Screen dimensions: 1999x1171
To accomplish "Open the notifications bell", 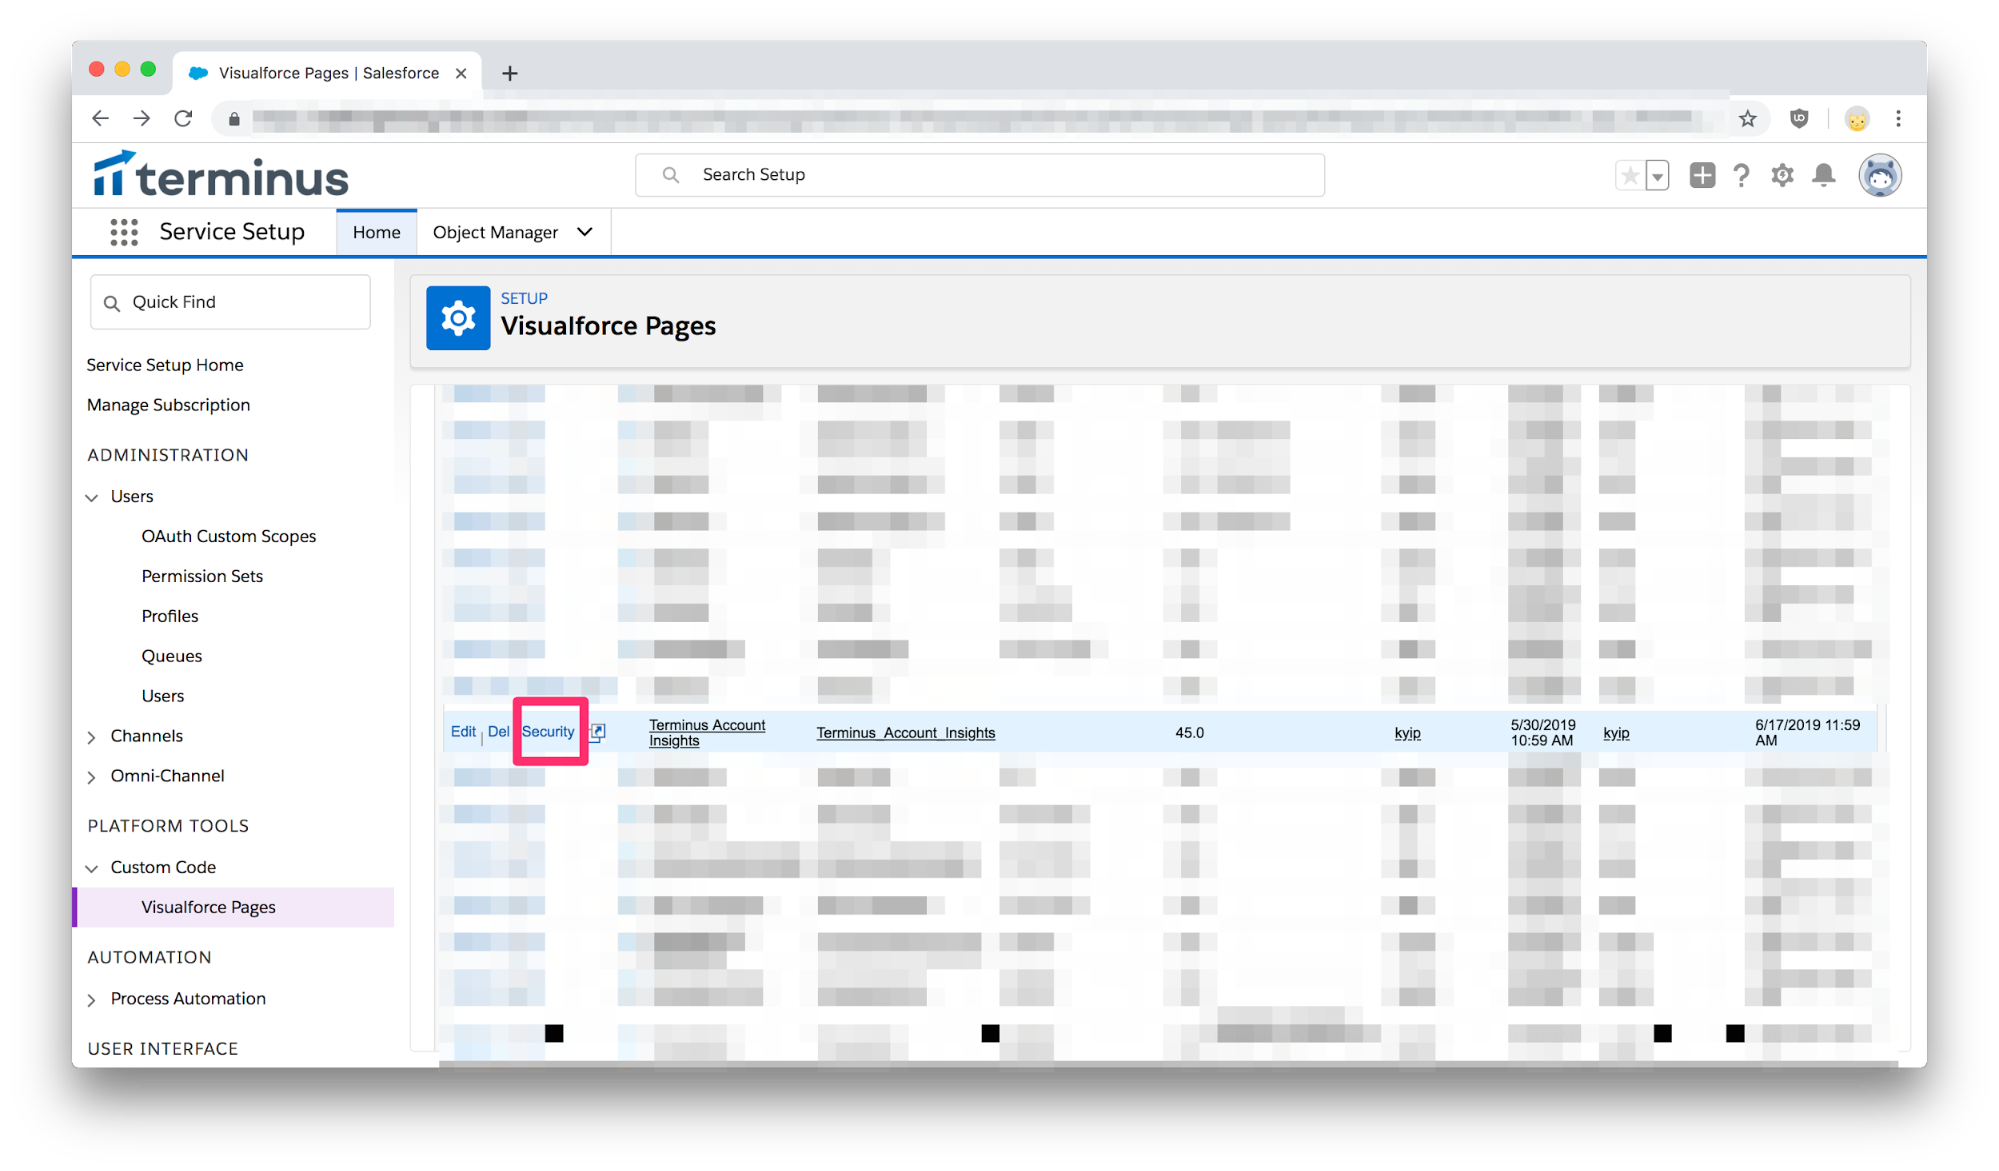I will 1823,175.
